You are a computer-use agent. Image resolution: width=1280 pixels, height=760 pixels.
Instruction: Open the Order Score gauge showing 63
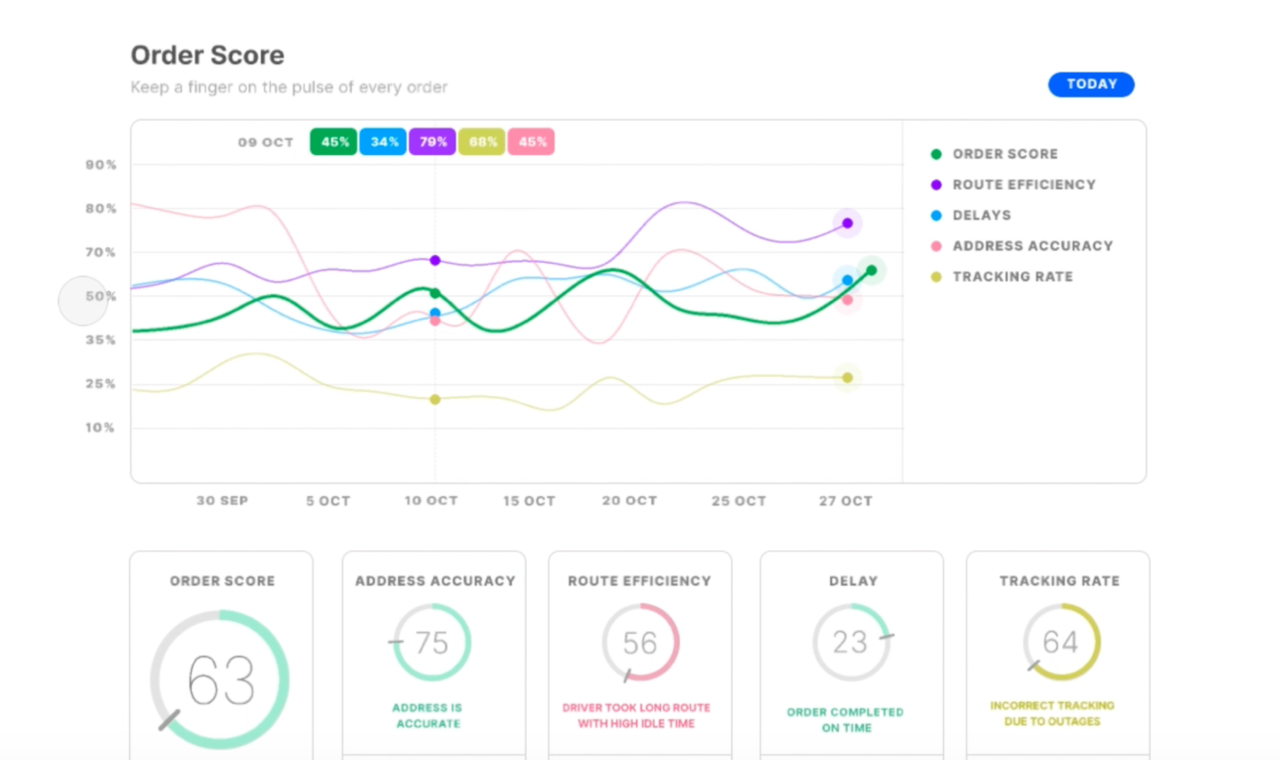(x=220, y=680)
